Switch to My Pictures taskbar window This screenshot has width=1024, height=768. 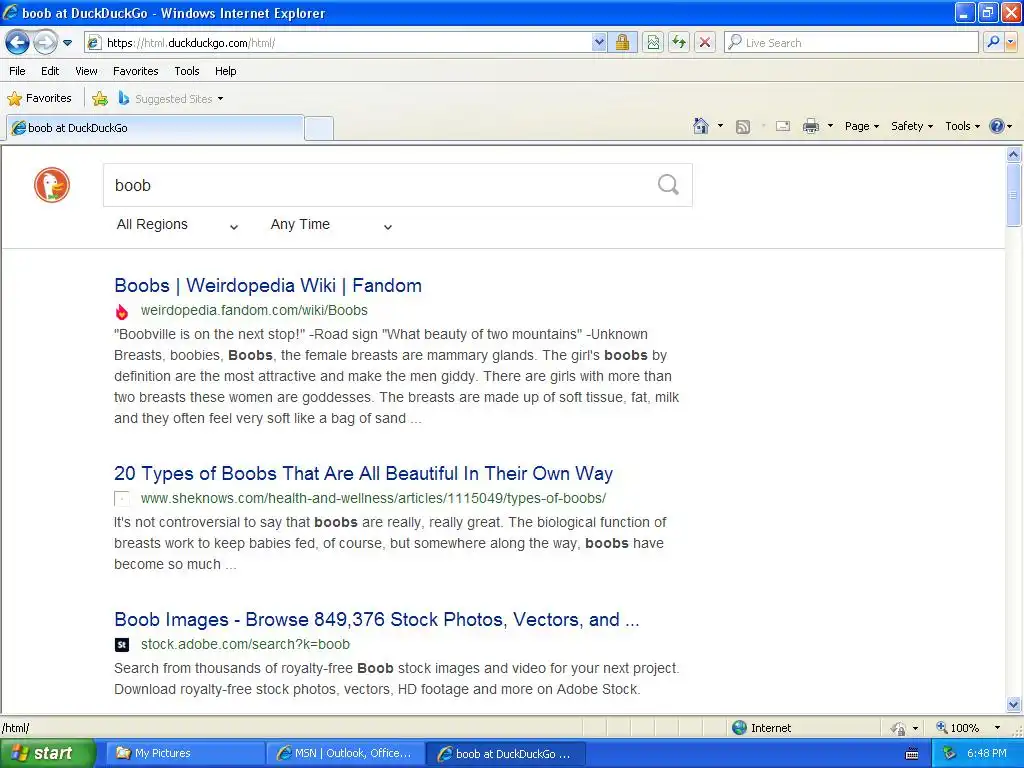click(184, 753)
